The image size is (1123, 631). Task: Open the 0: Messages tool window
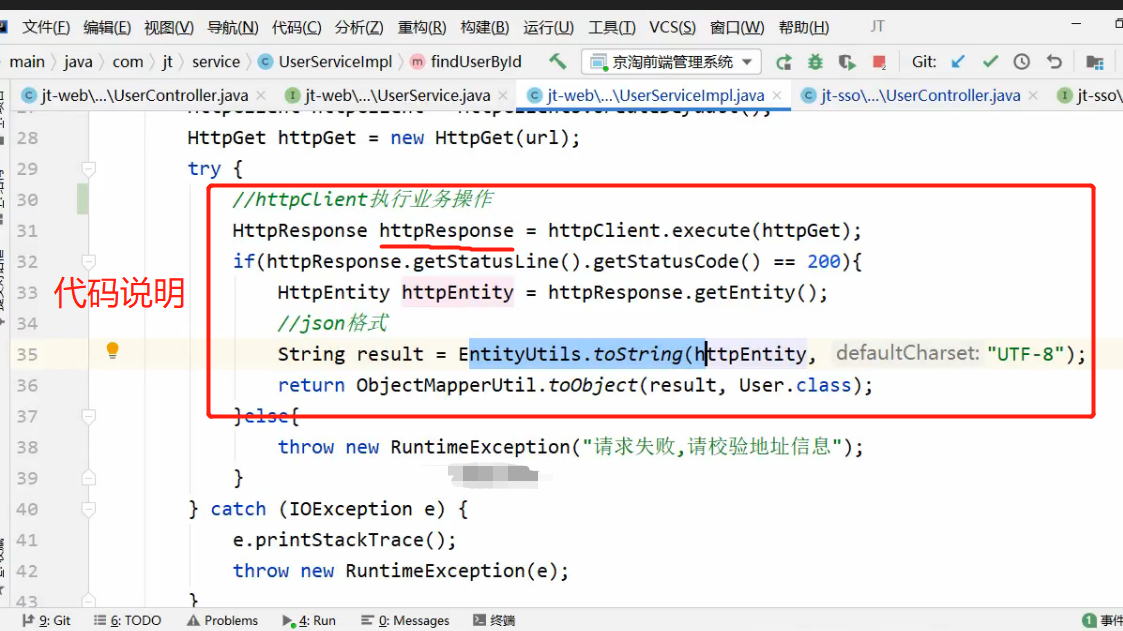pos(405,620)
